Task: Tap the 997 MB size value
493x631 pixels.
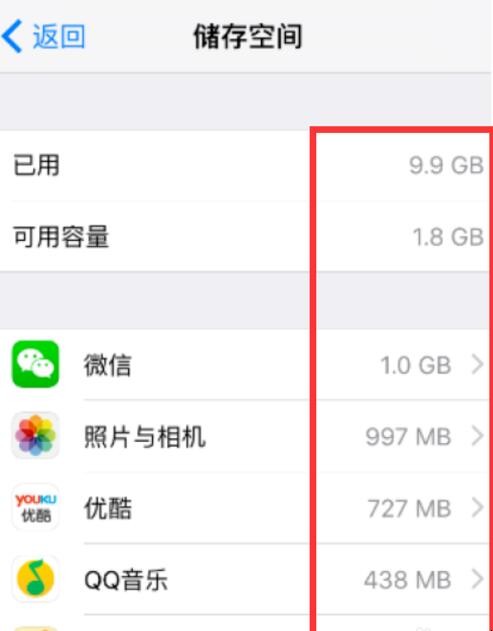Action: pos(408,437)
